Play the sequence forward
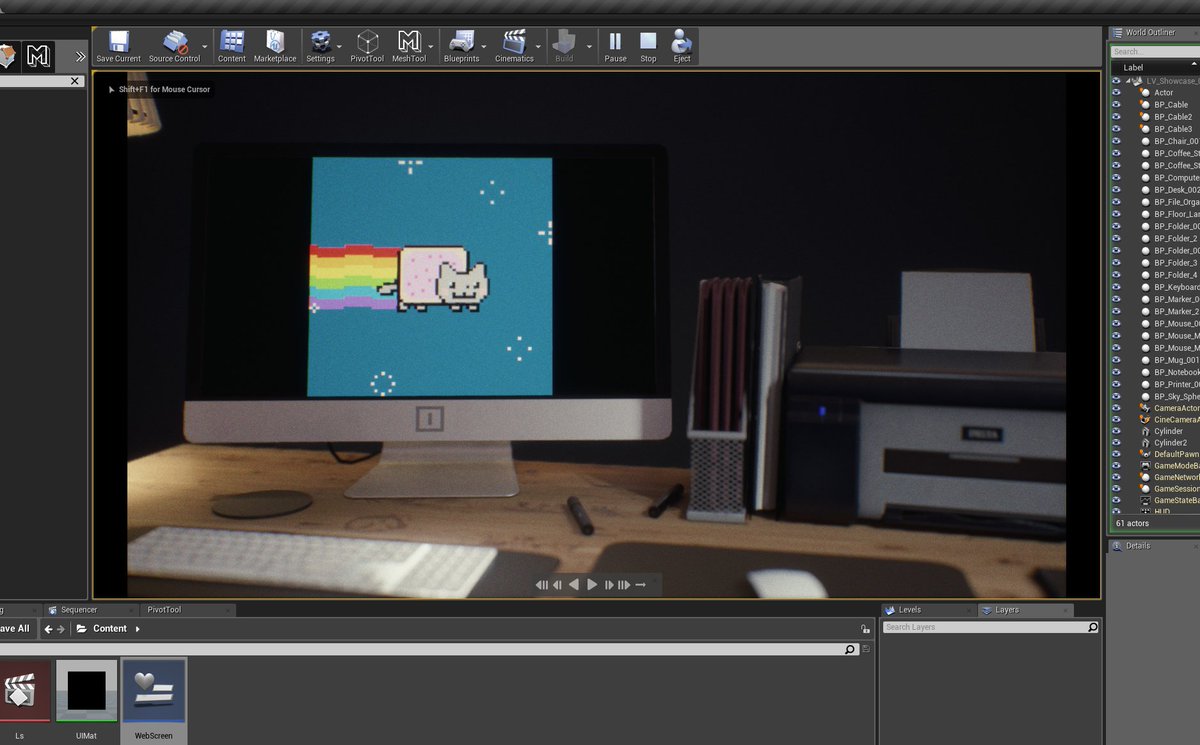 pyautogui.click(x=592, y=585)
